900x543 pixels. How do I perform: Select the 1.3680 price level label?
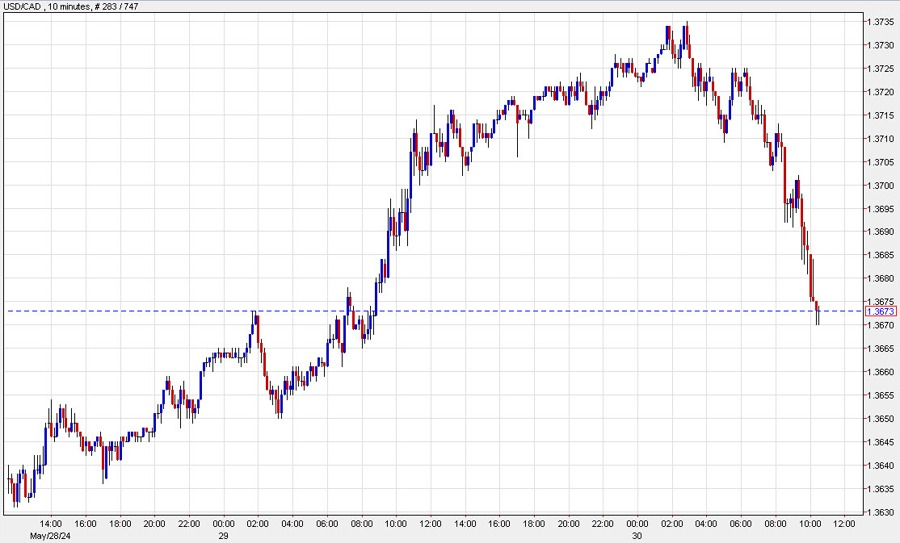[880, 278]
